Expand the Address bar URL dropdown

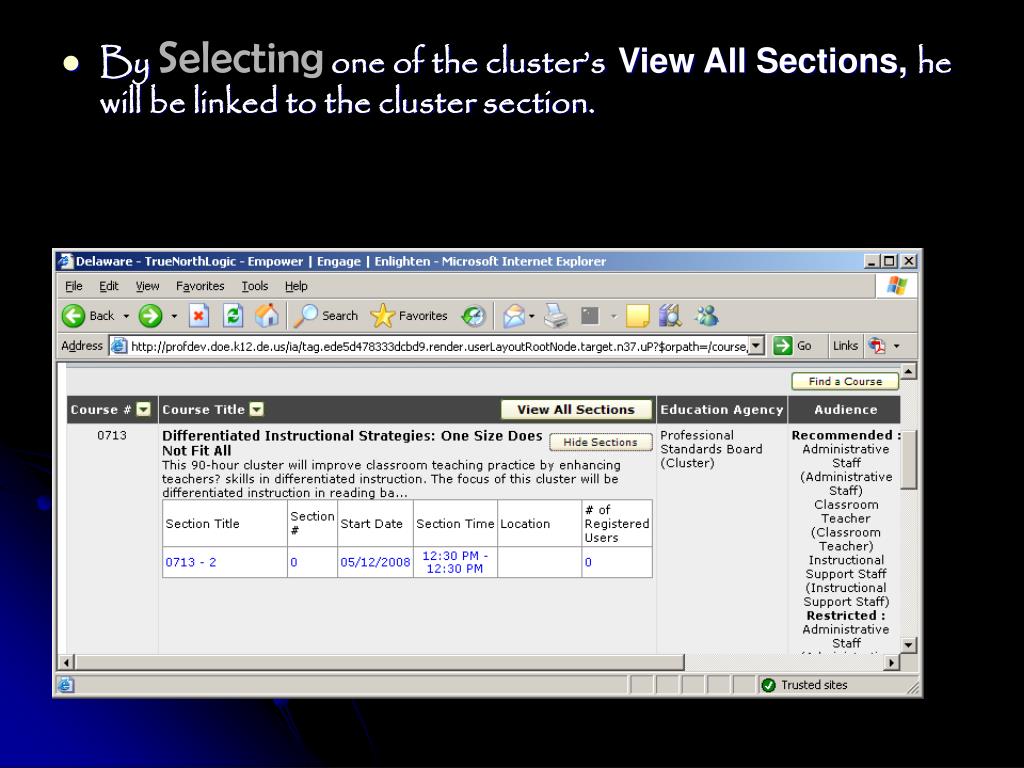coord(756,346)
